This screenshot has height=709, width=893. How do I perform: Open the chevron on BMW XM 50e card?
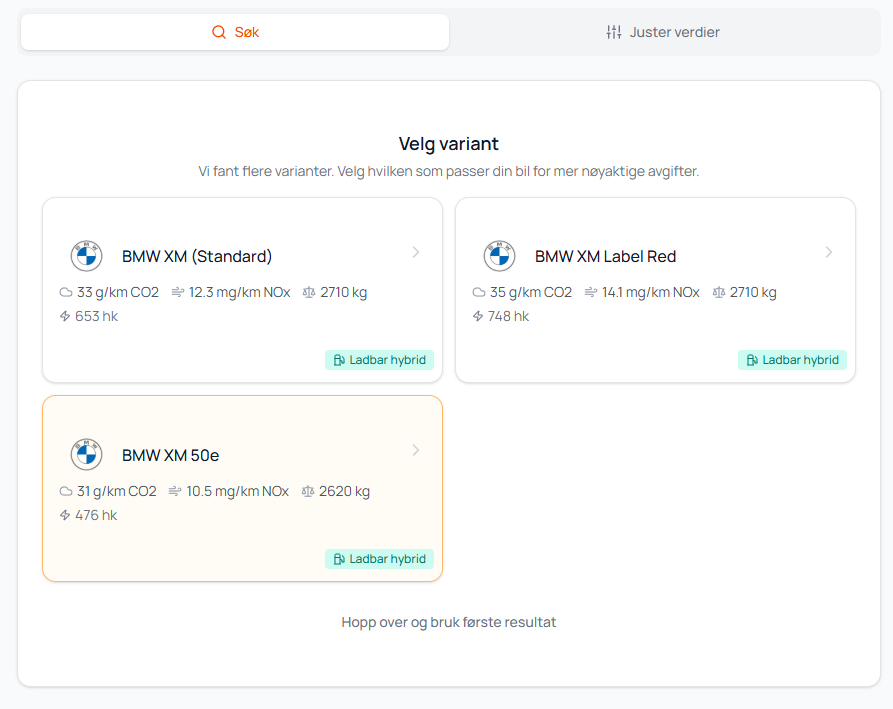tap(416, 451)
